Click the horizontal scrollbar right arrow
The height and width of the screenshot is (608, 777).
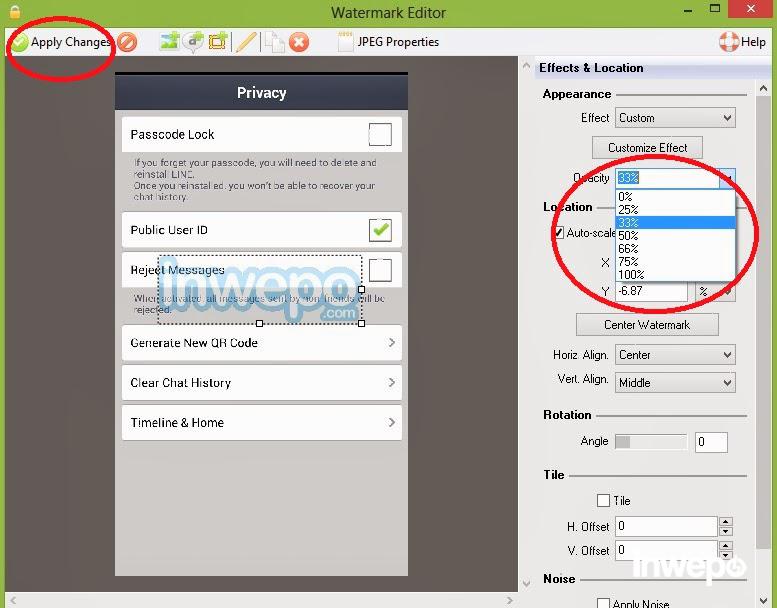click(510, 601)
